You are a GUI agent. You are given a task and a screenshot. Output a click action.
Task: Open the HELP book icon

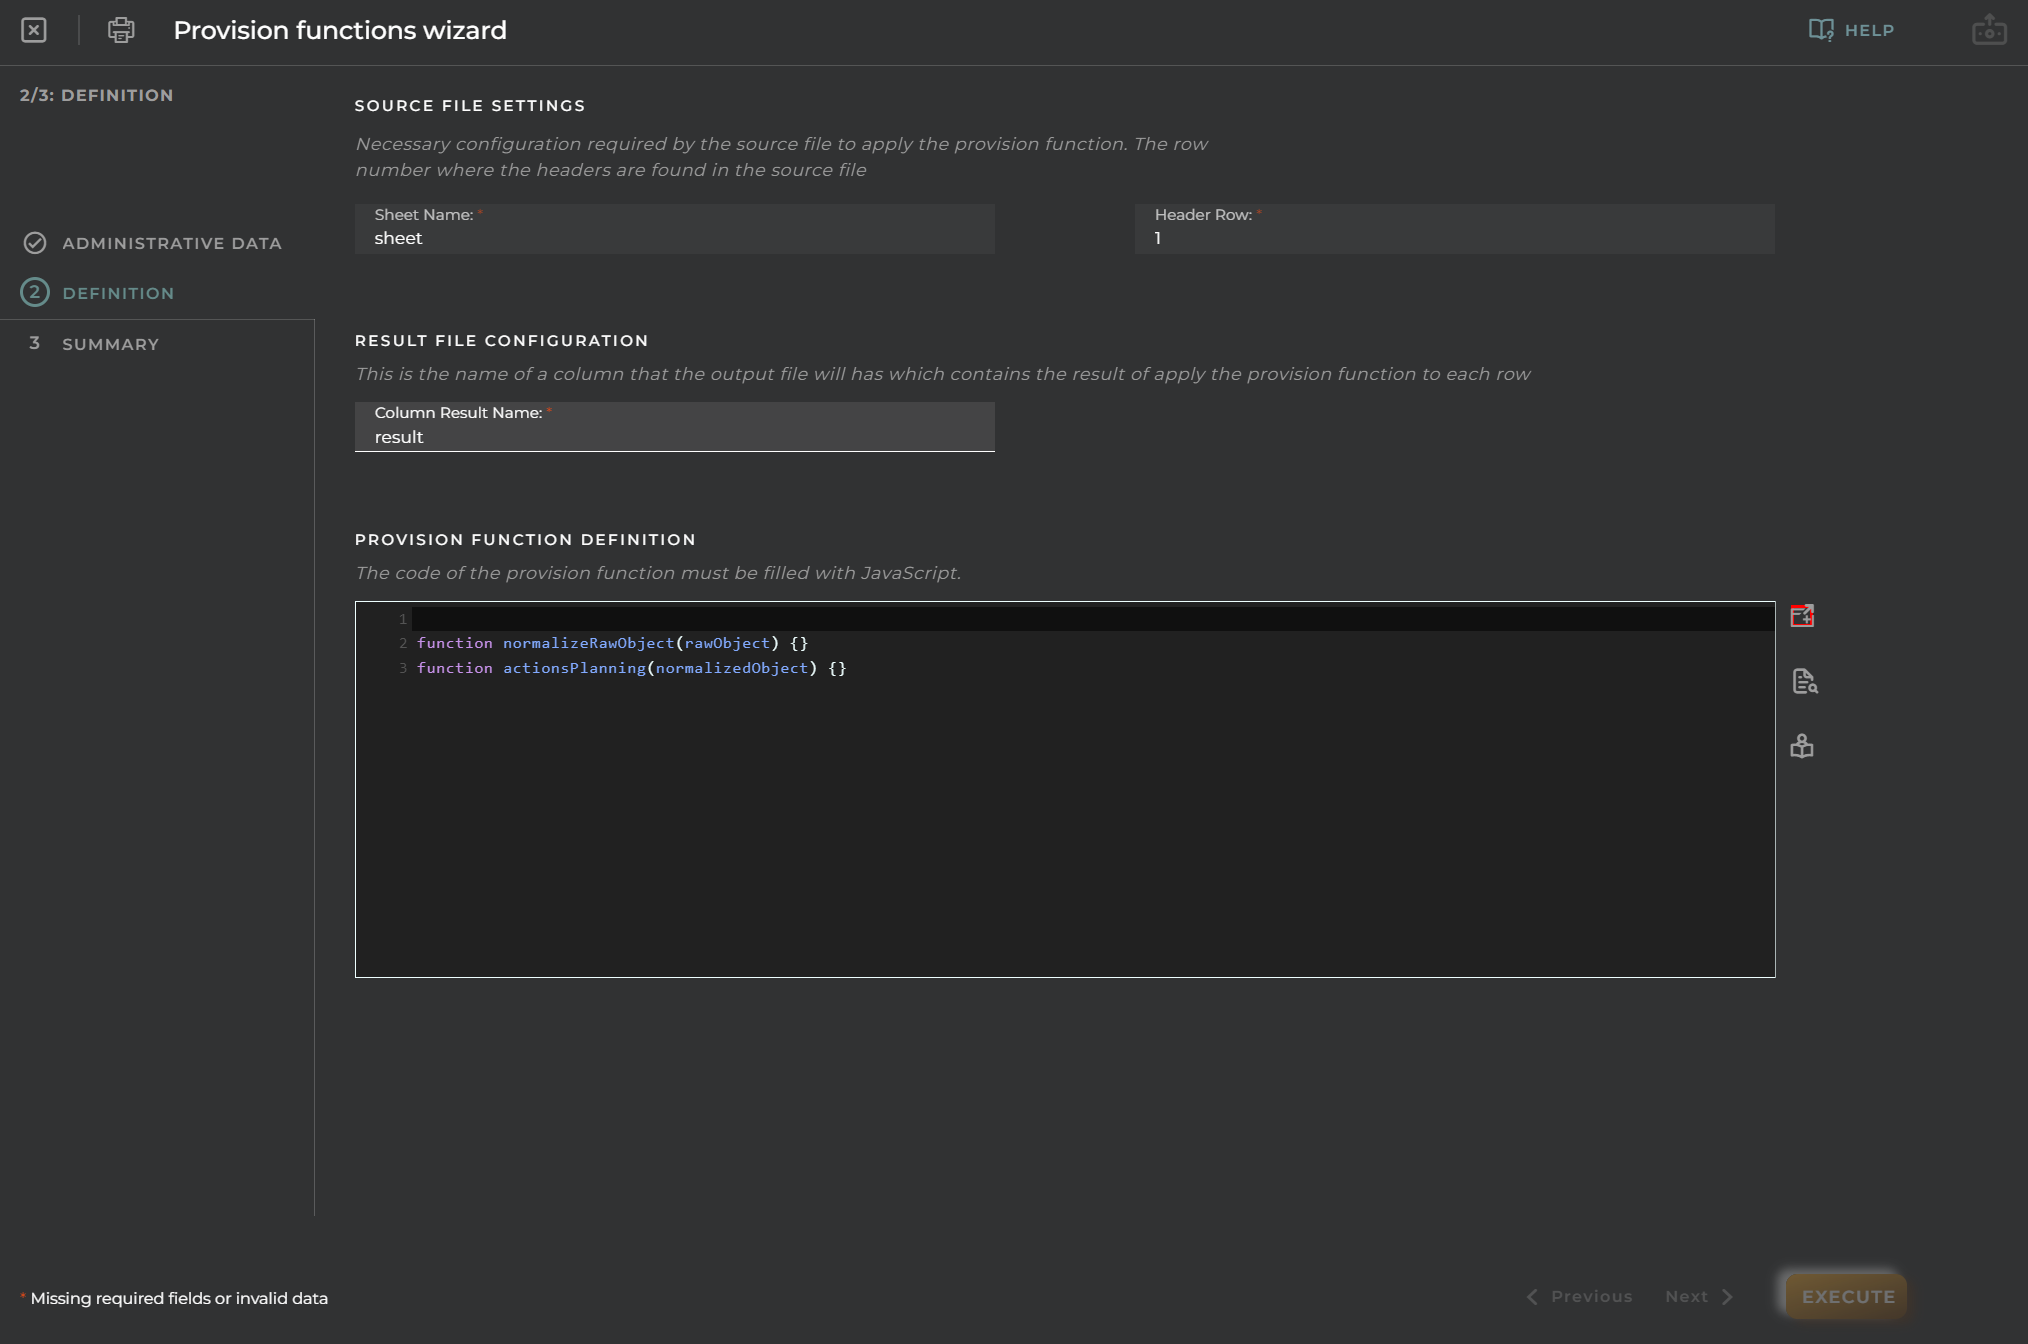[x=1821, y=30]
